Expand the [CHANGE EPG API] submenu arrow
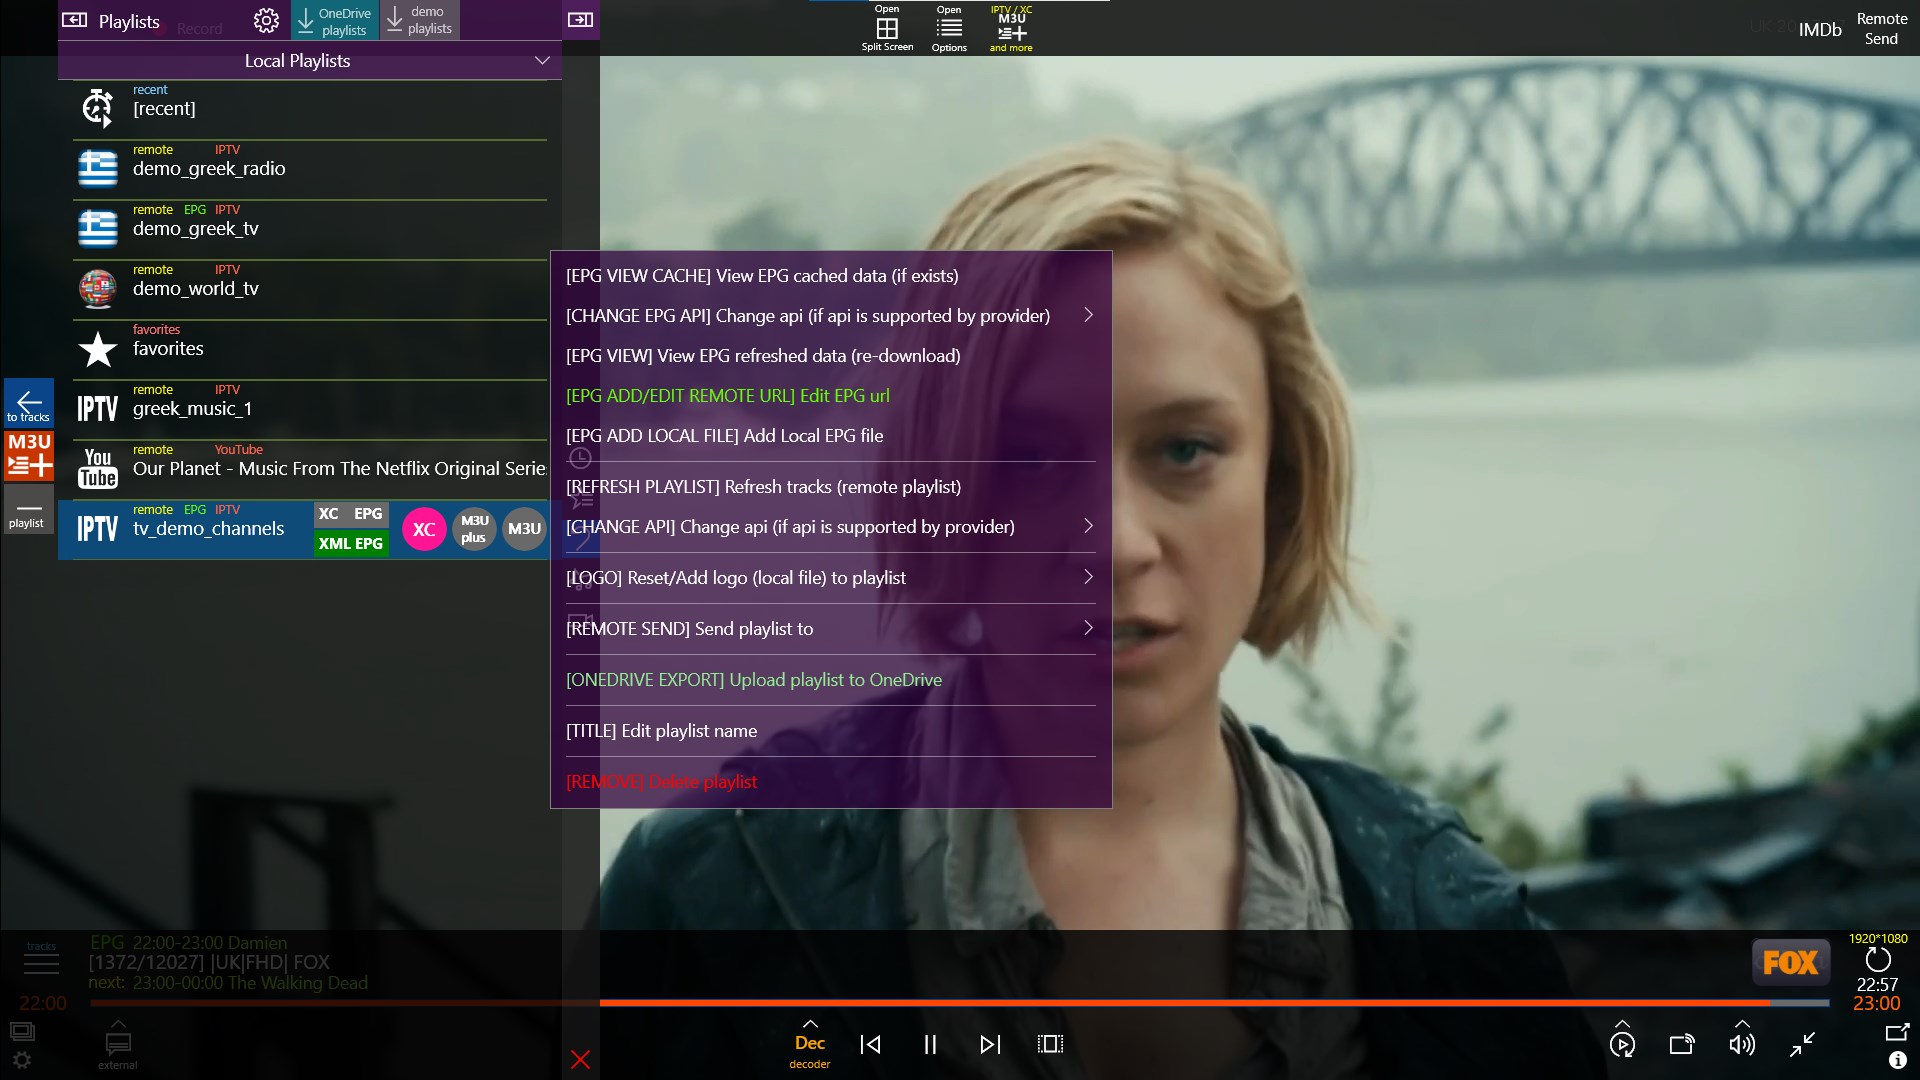The width and height of the screenshot is (1920, 1080). (1089, 315)
